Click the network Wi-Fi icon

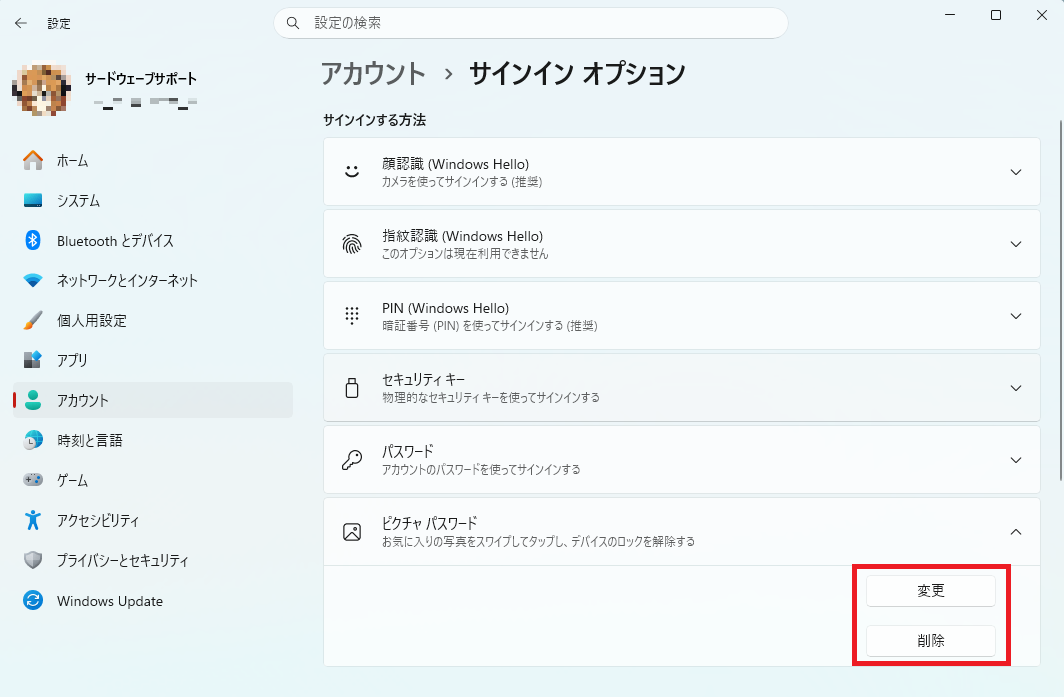coord(33,280)
